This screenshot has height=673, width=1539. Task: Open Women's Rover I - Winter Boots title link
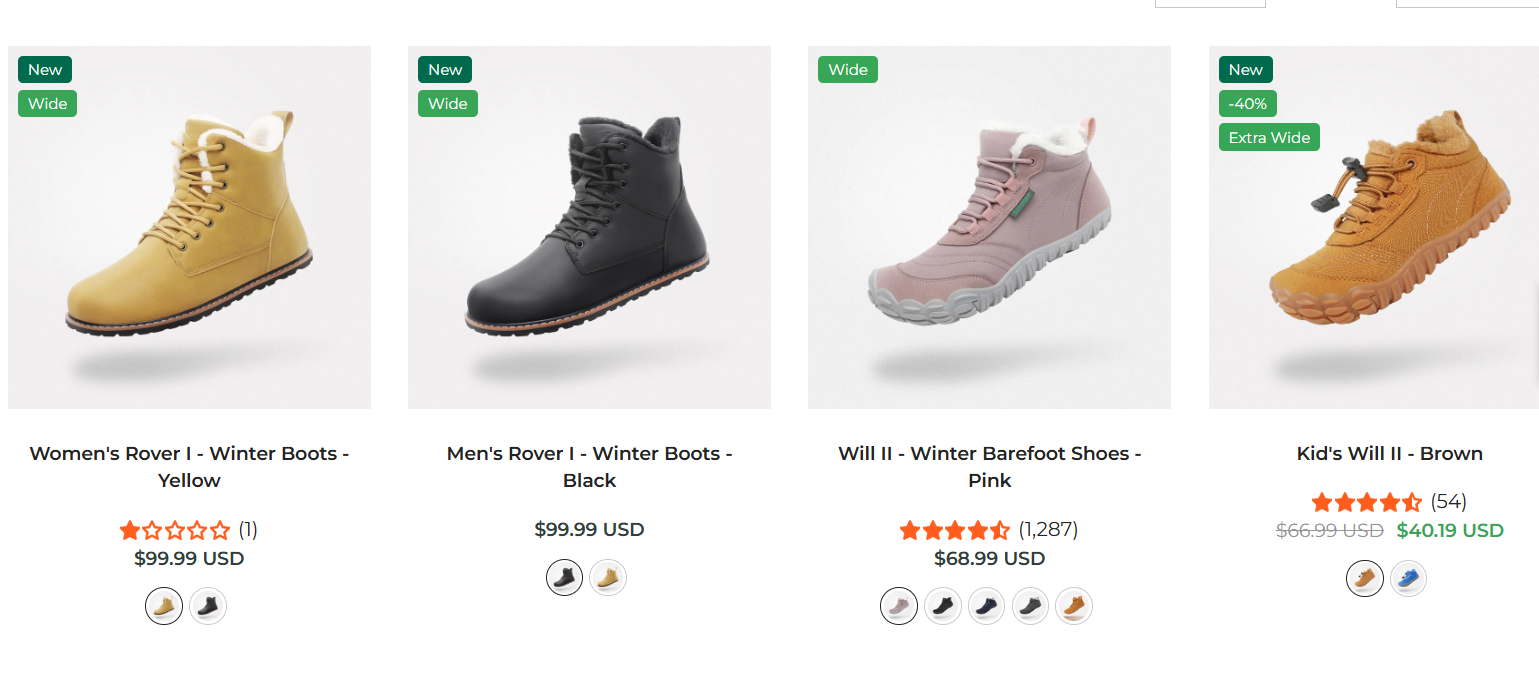pos(189,467)
